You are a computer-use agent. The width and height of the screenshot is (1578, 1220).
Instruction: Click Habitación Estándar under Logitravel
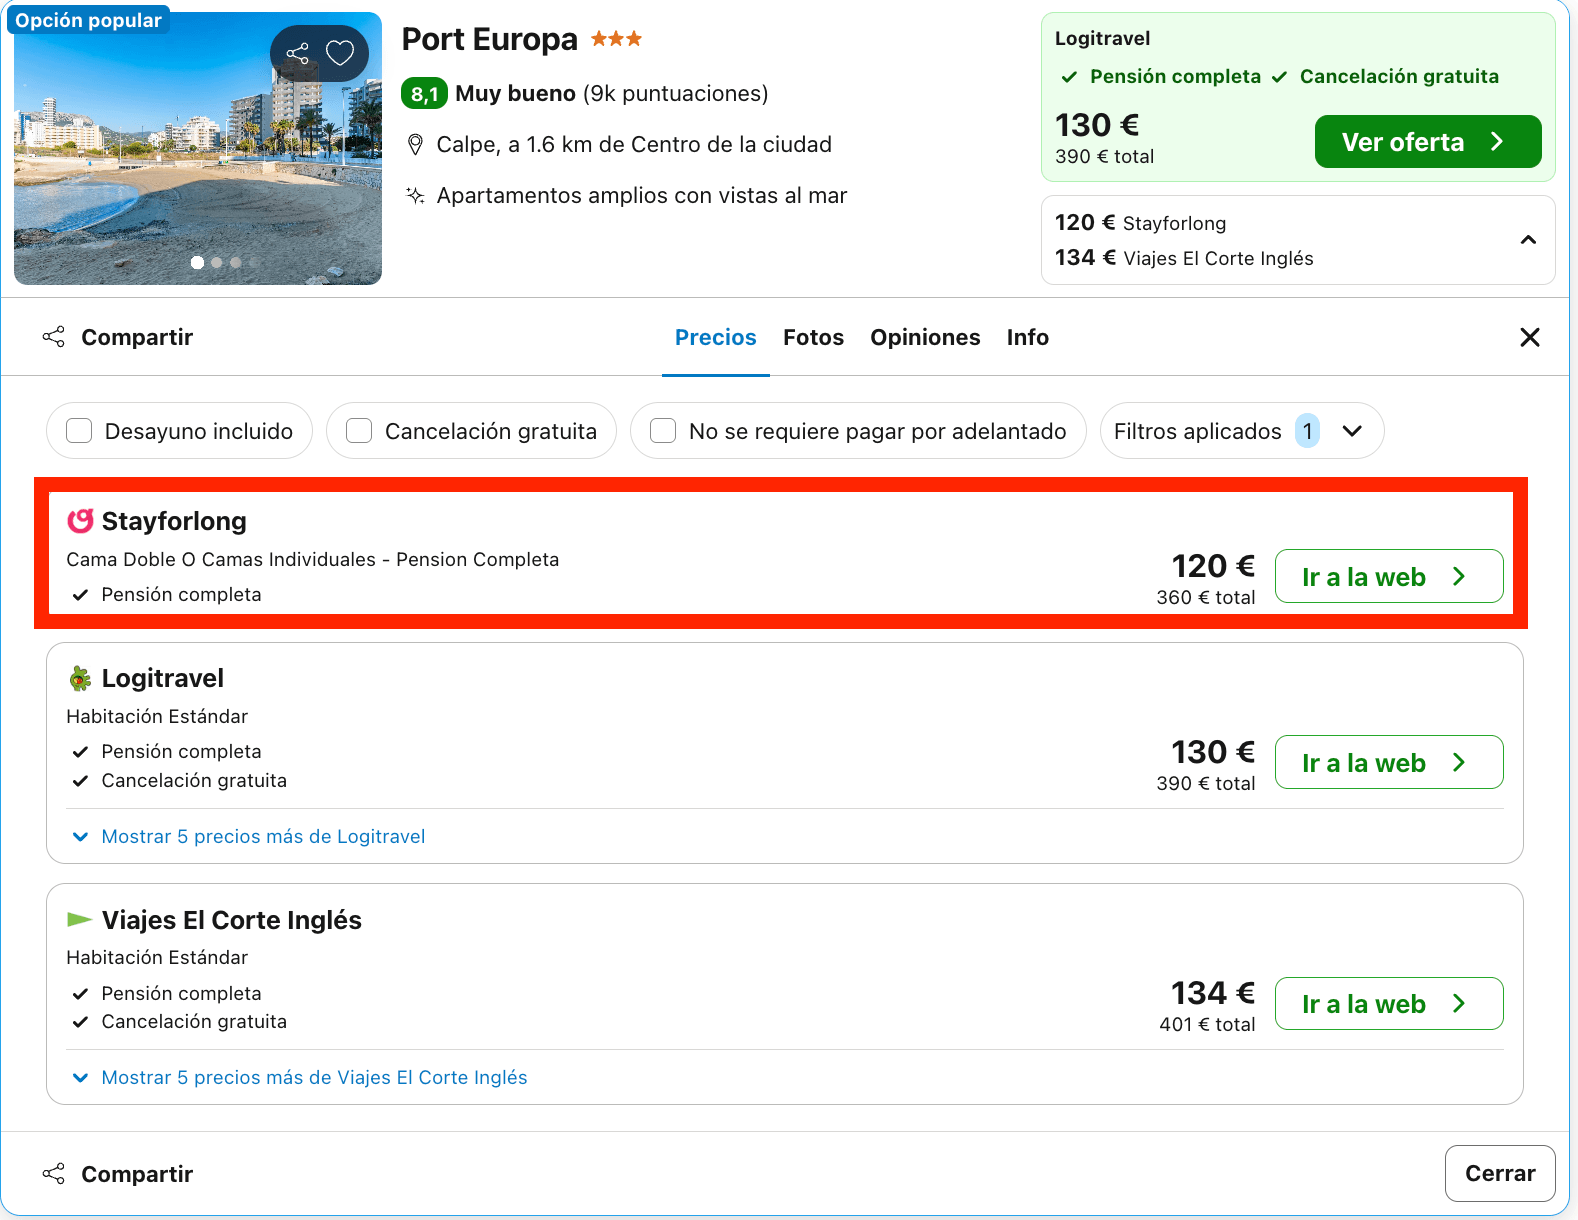coord(157,716)
